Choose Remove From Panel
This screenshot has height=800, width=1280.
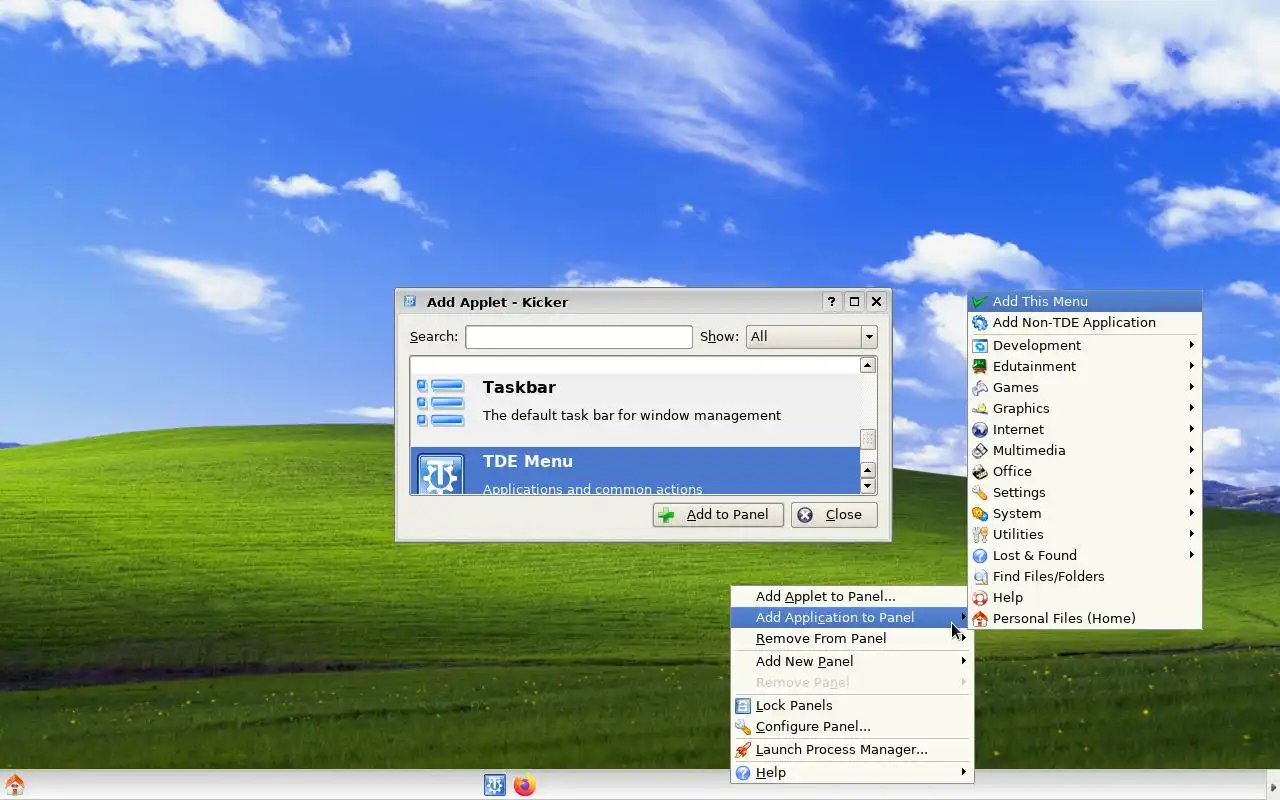click(852, 638)
